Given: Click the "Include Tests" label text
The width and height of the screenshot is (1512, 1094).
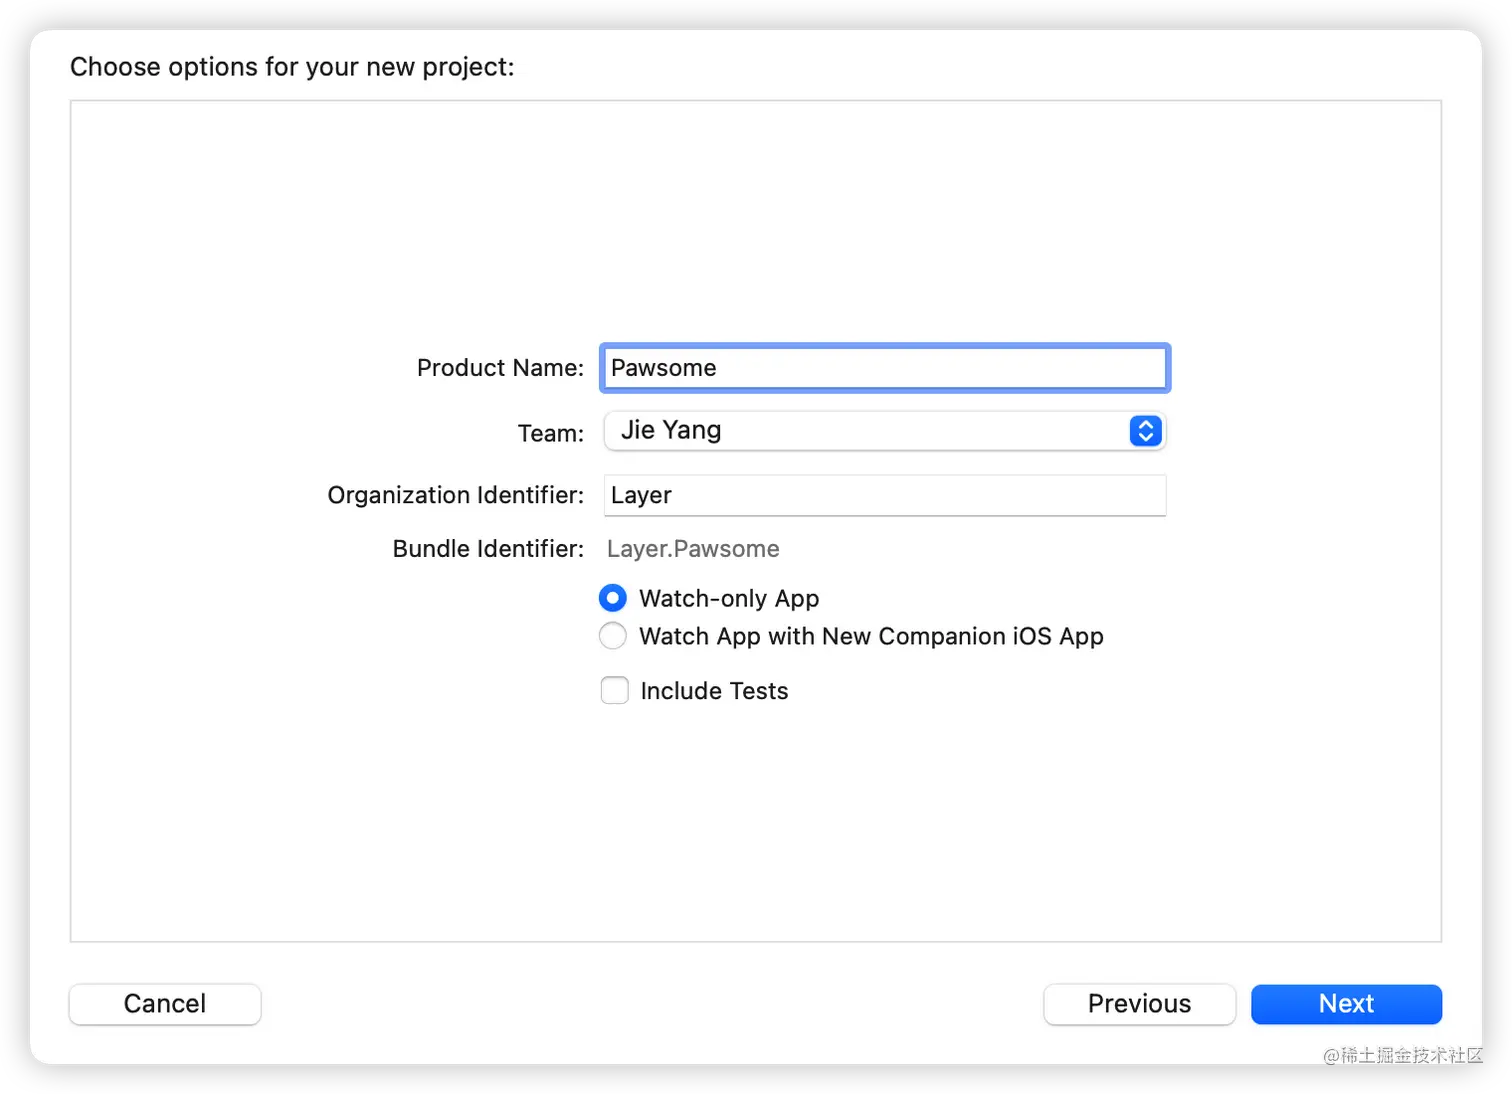Looking at the screenshot, I should coord(714,691).
